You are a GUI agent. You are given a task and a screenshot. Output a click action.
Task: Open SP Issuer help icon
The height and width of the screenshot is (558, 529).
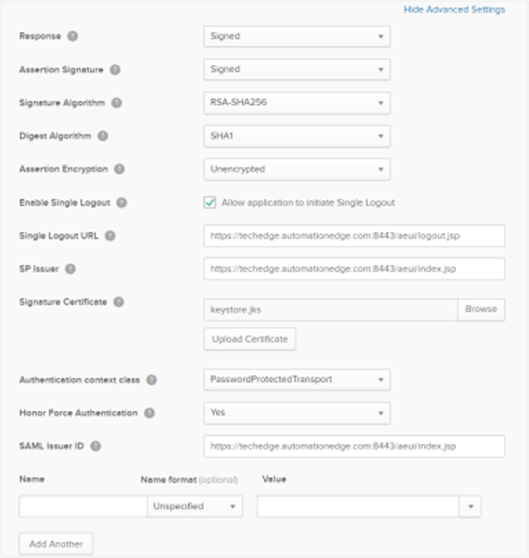pyautogui.click(x=70, y=269)
